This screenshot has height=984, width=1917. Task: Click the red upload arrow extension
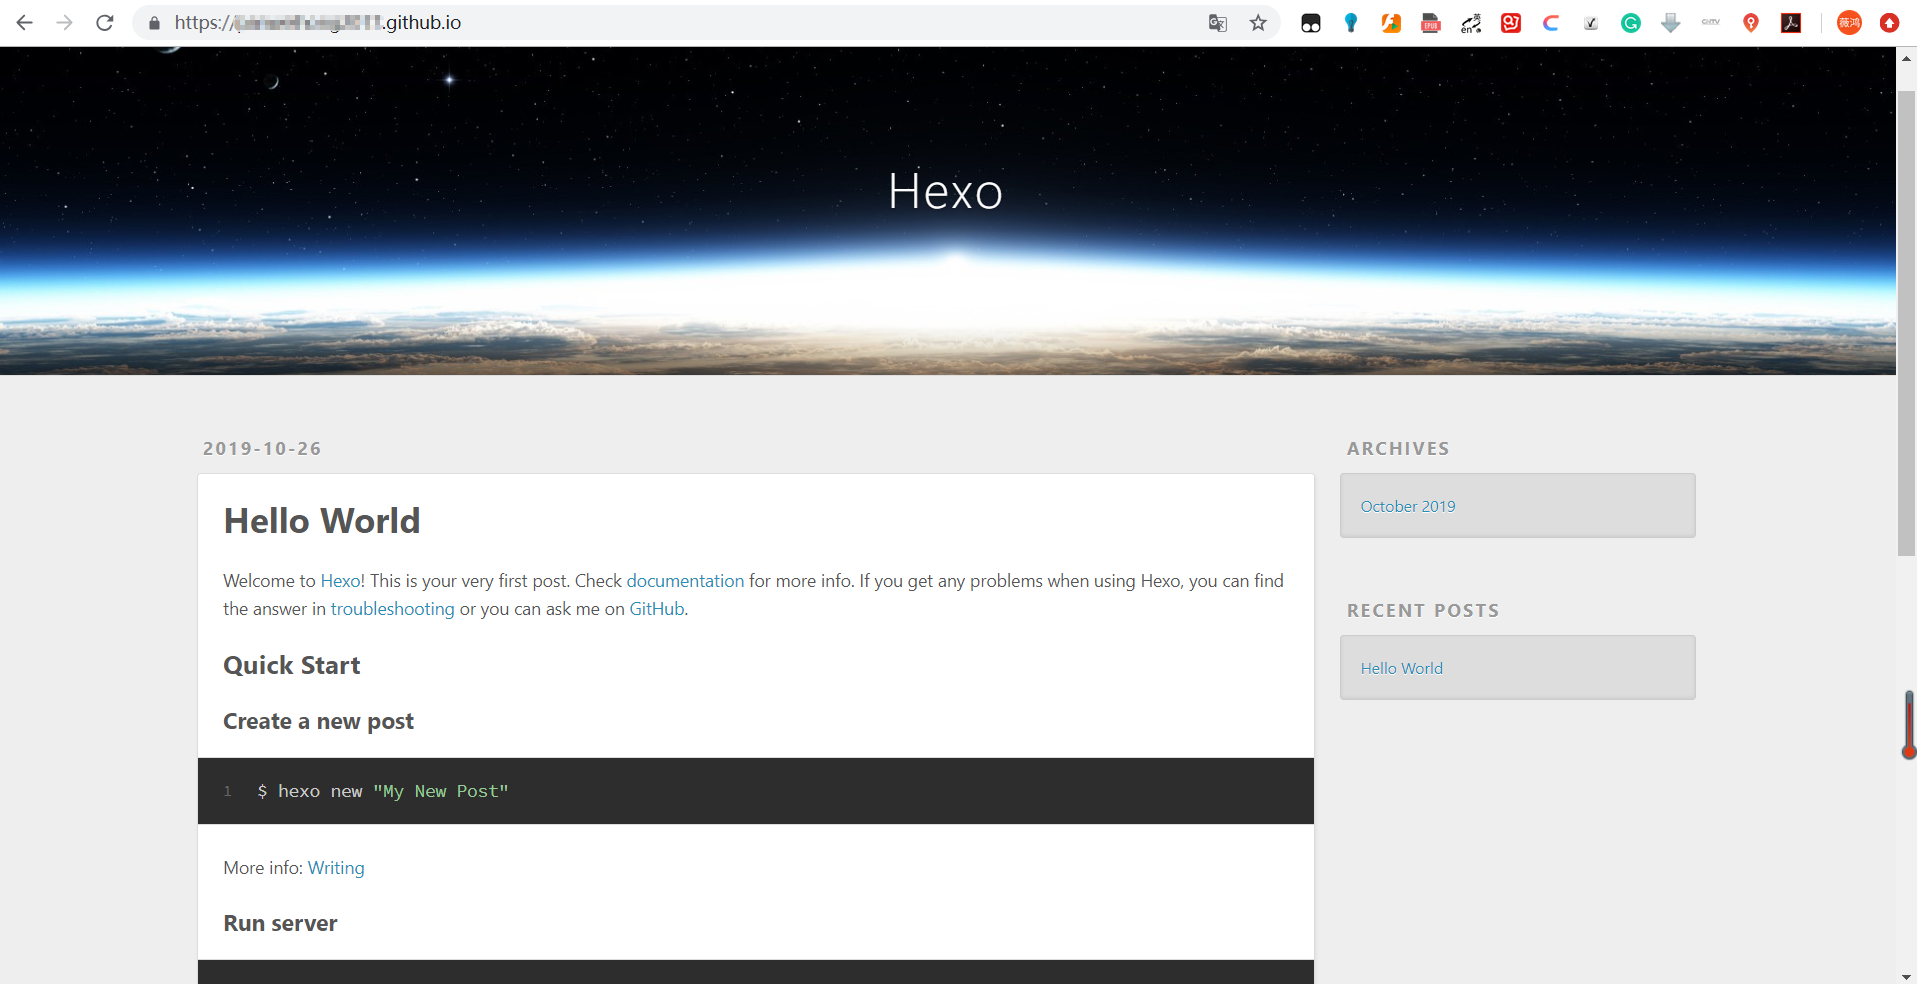(1889, 22)
